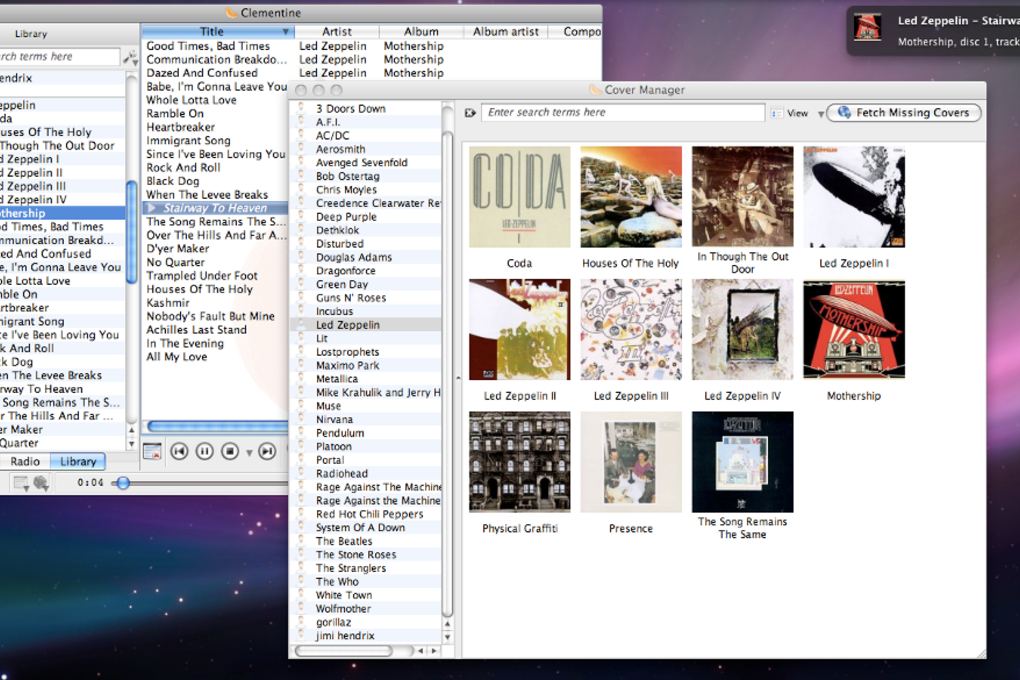Select Heartbreaker in the playlist

click(180, 127)
